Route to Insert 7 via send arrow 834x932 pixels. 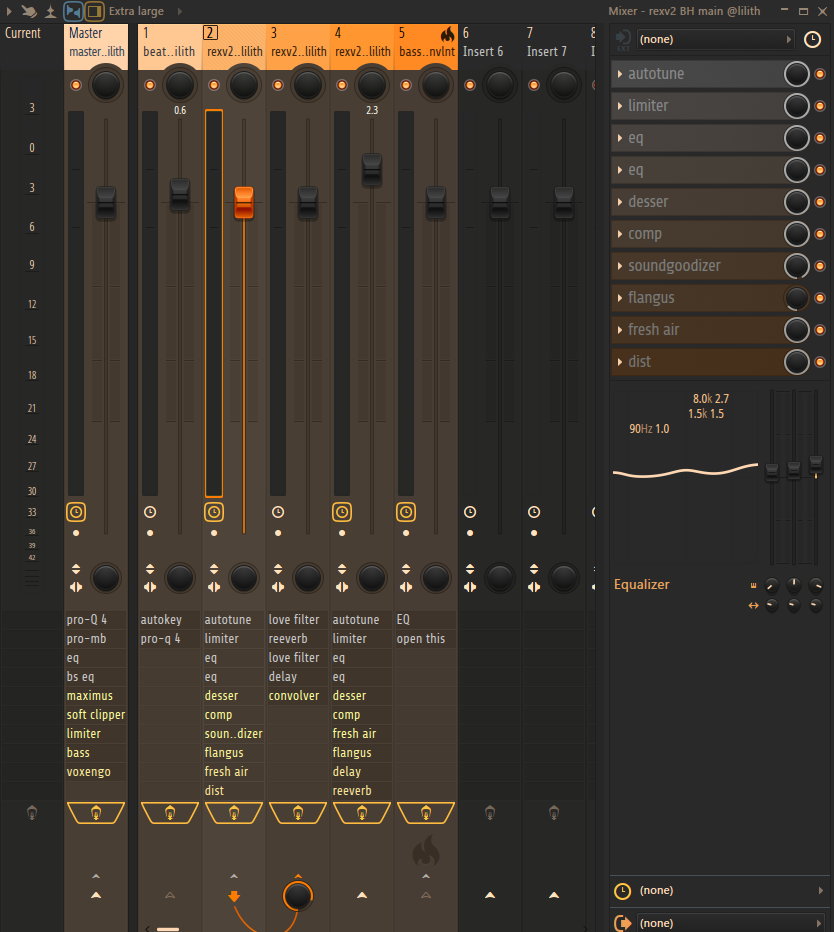click(x=554, y=895)
